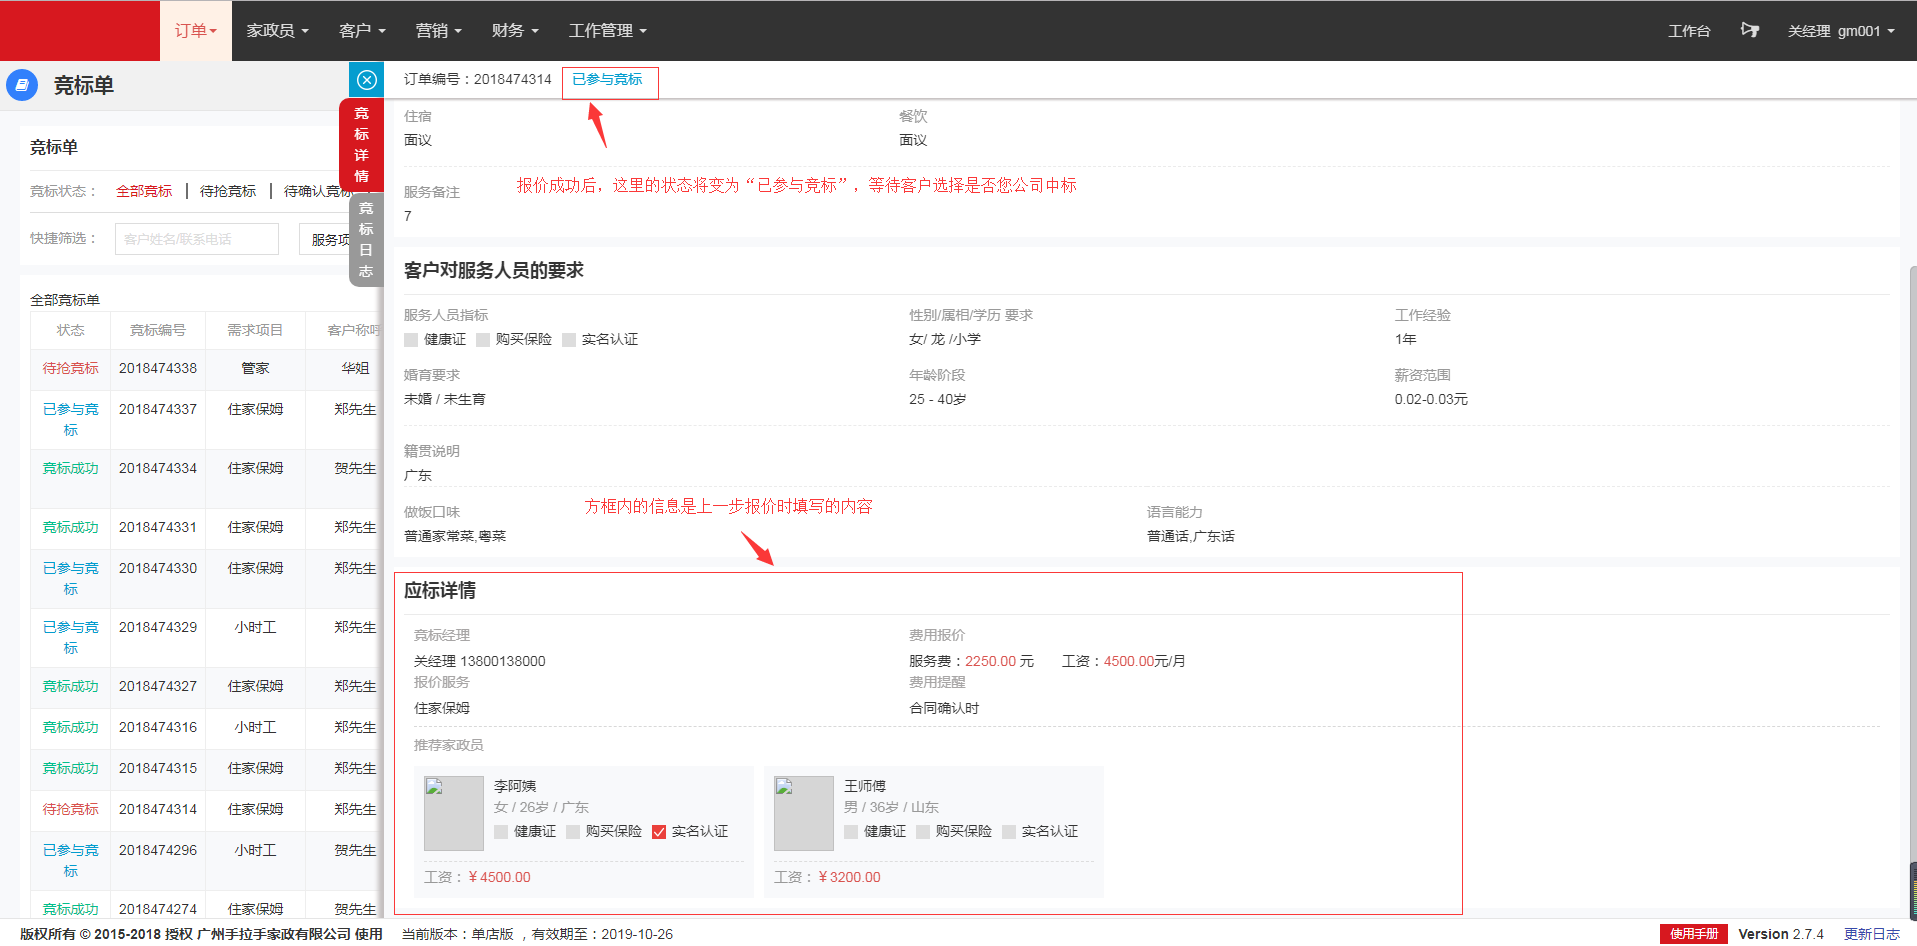Click 华姐 customer name cell
The height and width of the screenshot is (946, 1917).
point(355,368)
